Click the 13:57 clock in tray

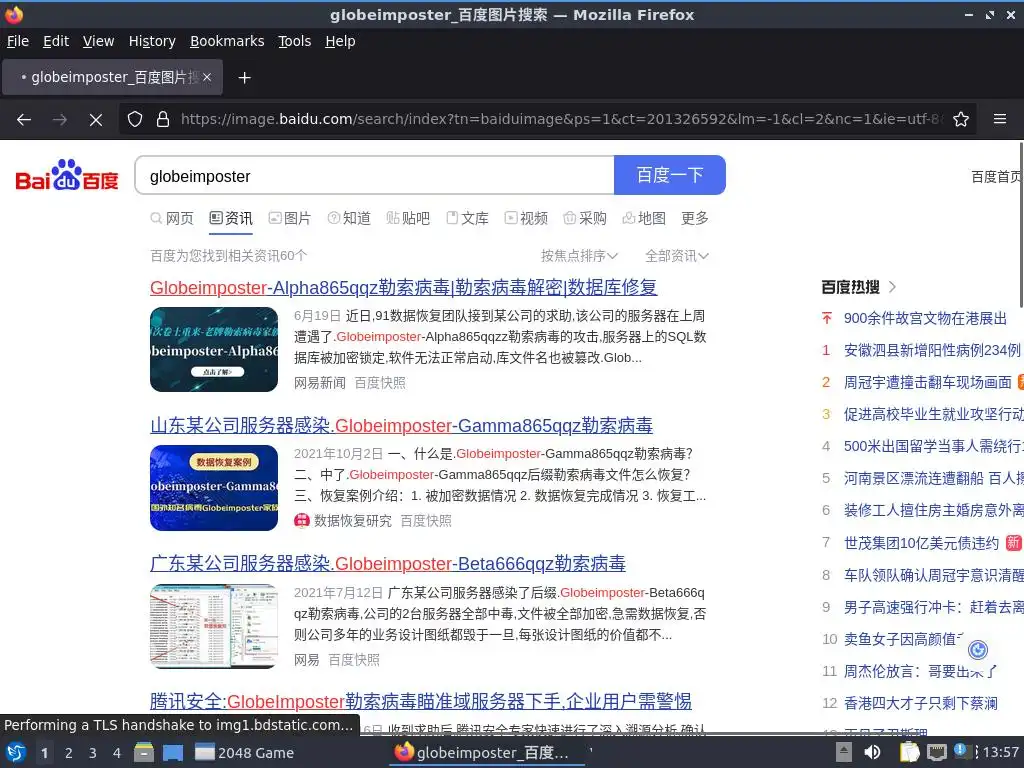[1000, 752]
